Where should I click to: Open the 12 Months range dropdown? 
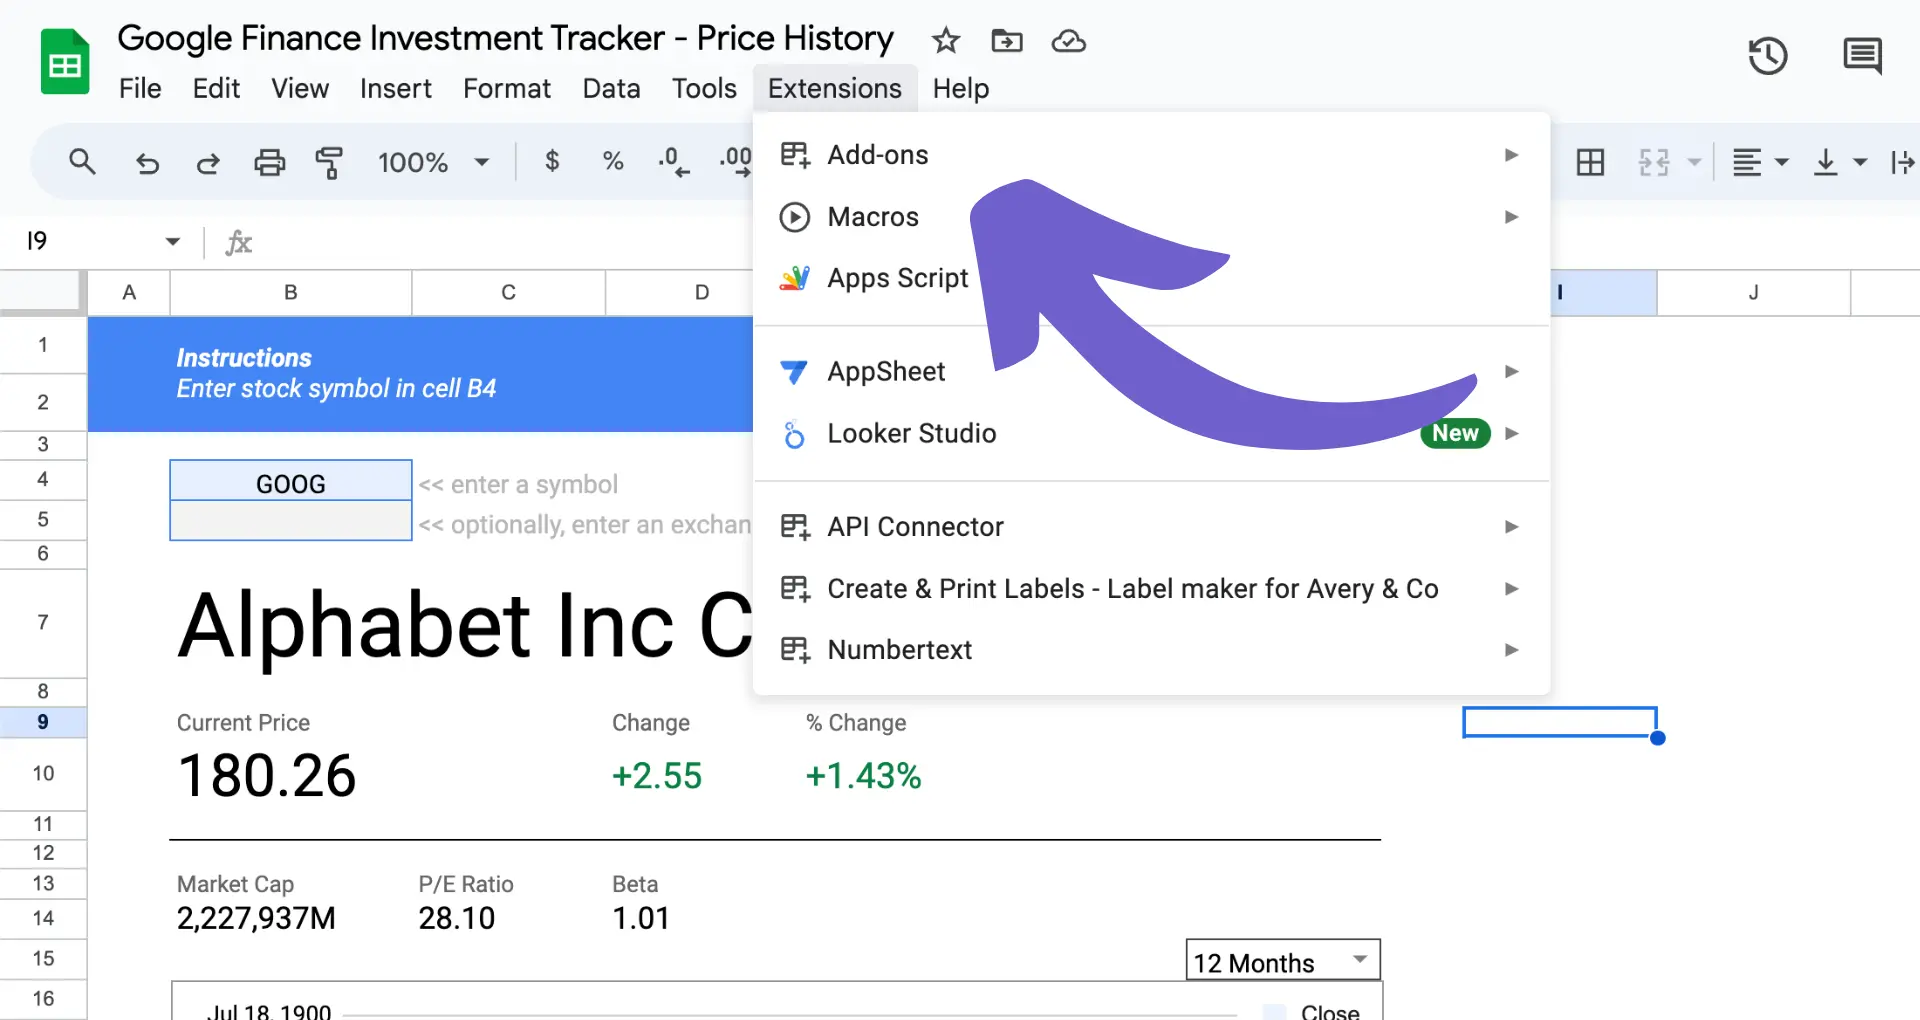(x=1283, y=960)
